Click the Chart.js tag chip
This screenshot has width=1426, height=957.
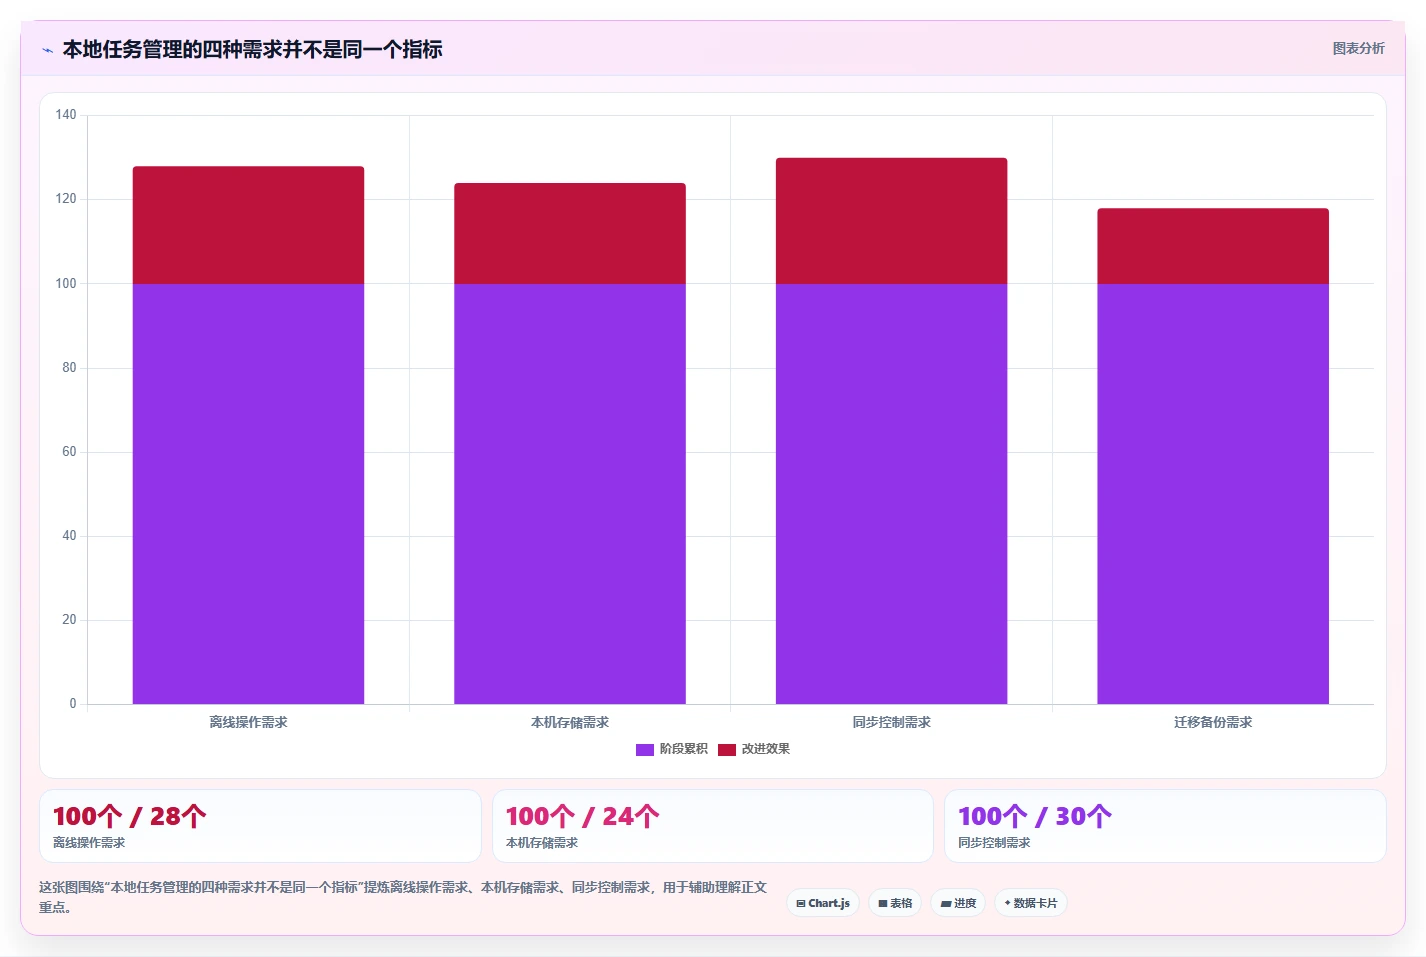[x=823, y=903]
